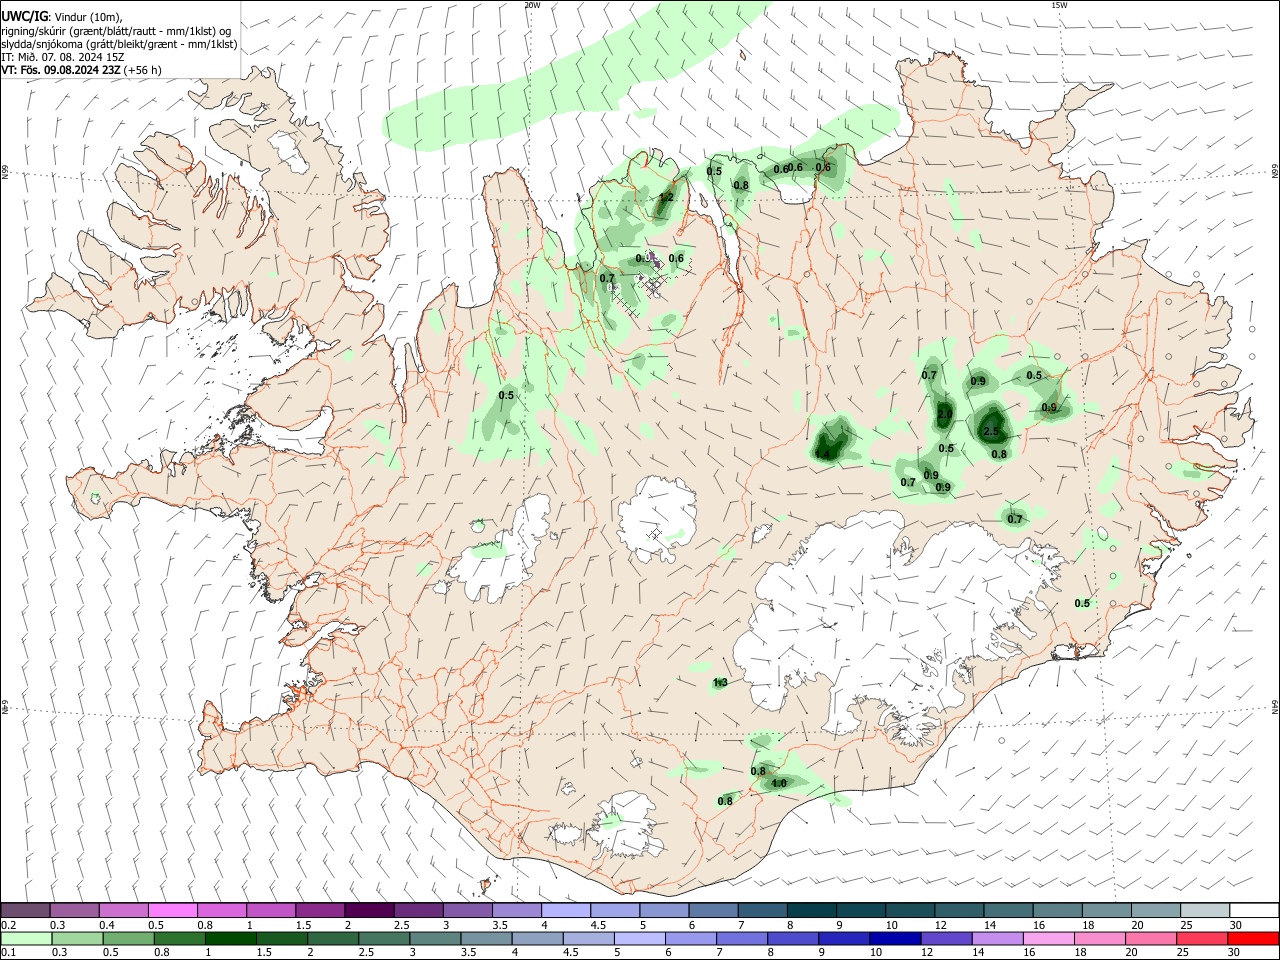Click the '2.0' precipitation value on the map
1280x960 pixels.
945,414
